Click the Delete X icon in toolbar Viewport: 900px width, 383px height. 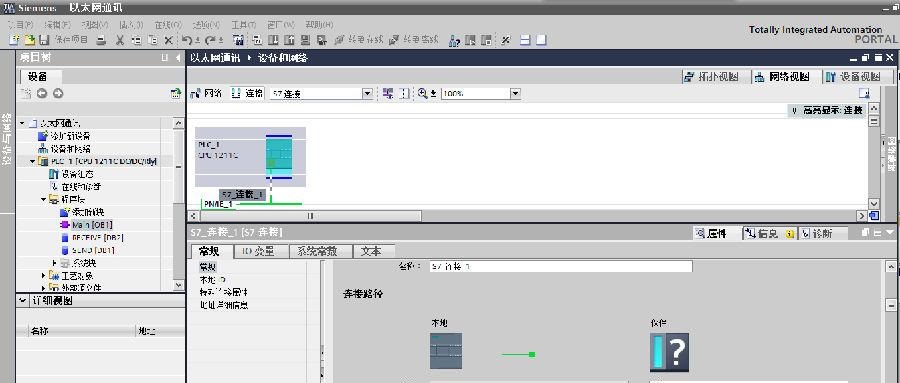pos(168,40)
